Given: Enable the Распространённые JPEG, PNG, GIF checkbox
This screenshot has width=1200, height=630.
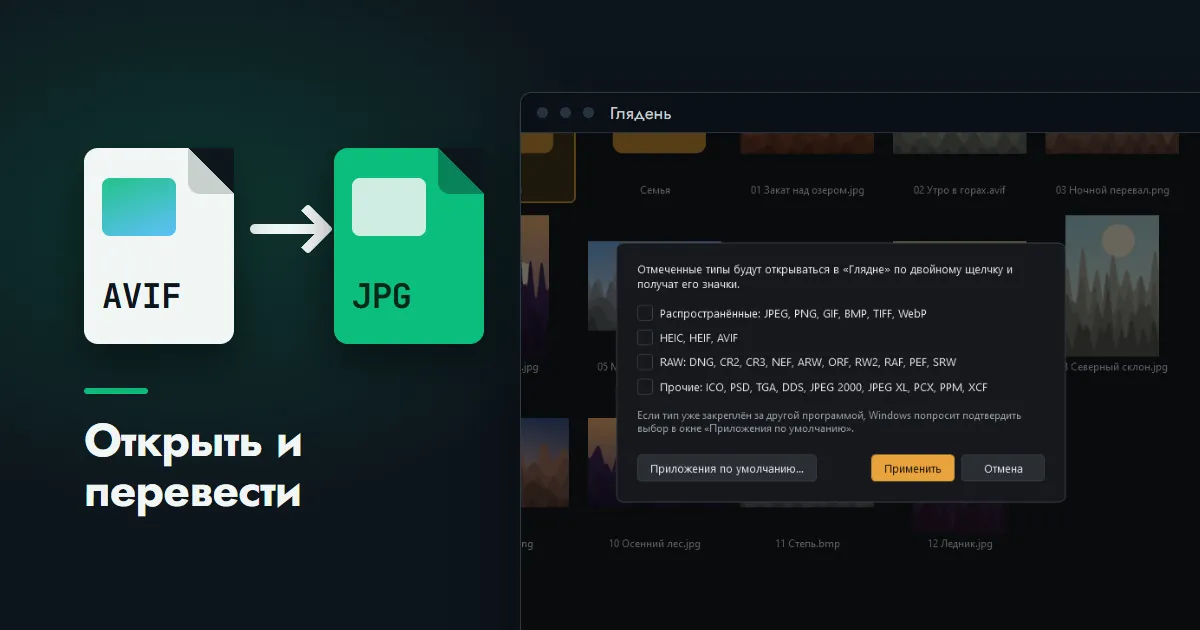Looking at the screenshot, I should point(645,314).
